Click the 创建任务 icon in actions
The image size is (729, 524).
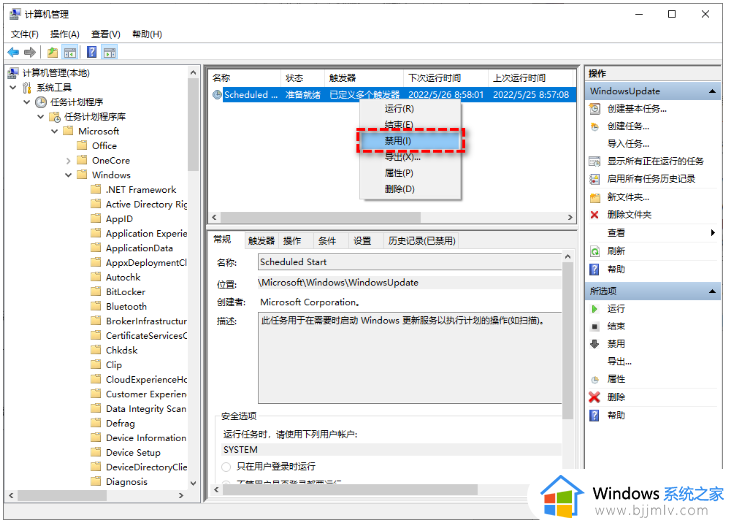click(x=595, y=126)
